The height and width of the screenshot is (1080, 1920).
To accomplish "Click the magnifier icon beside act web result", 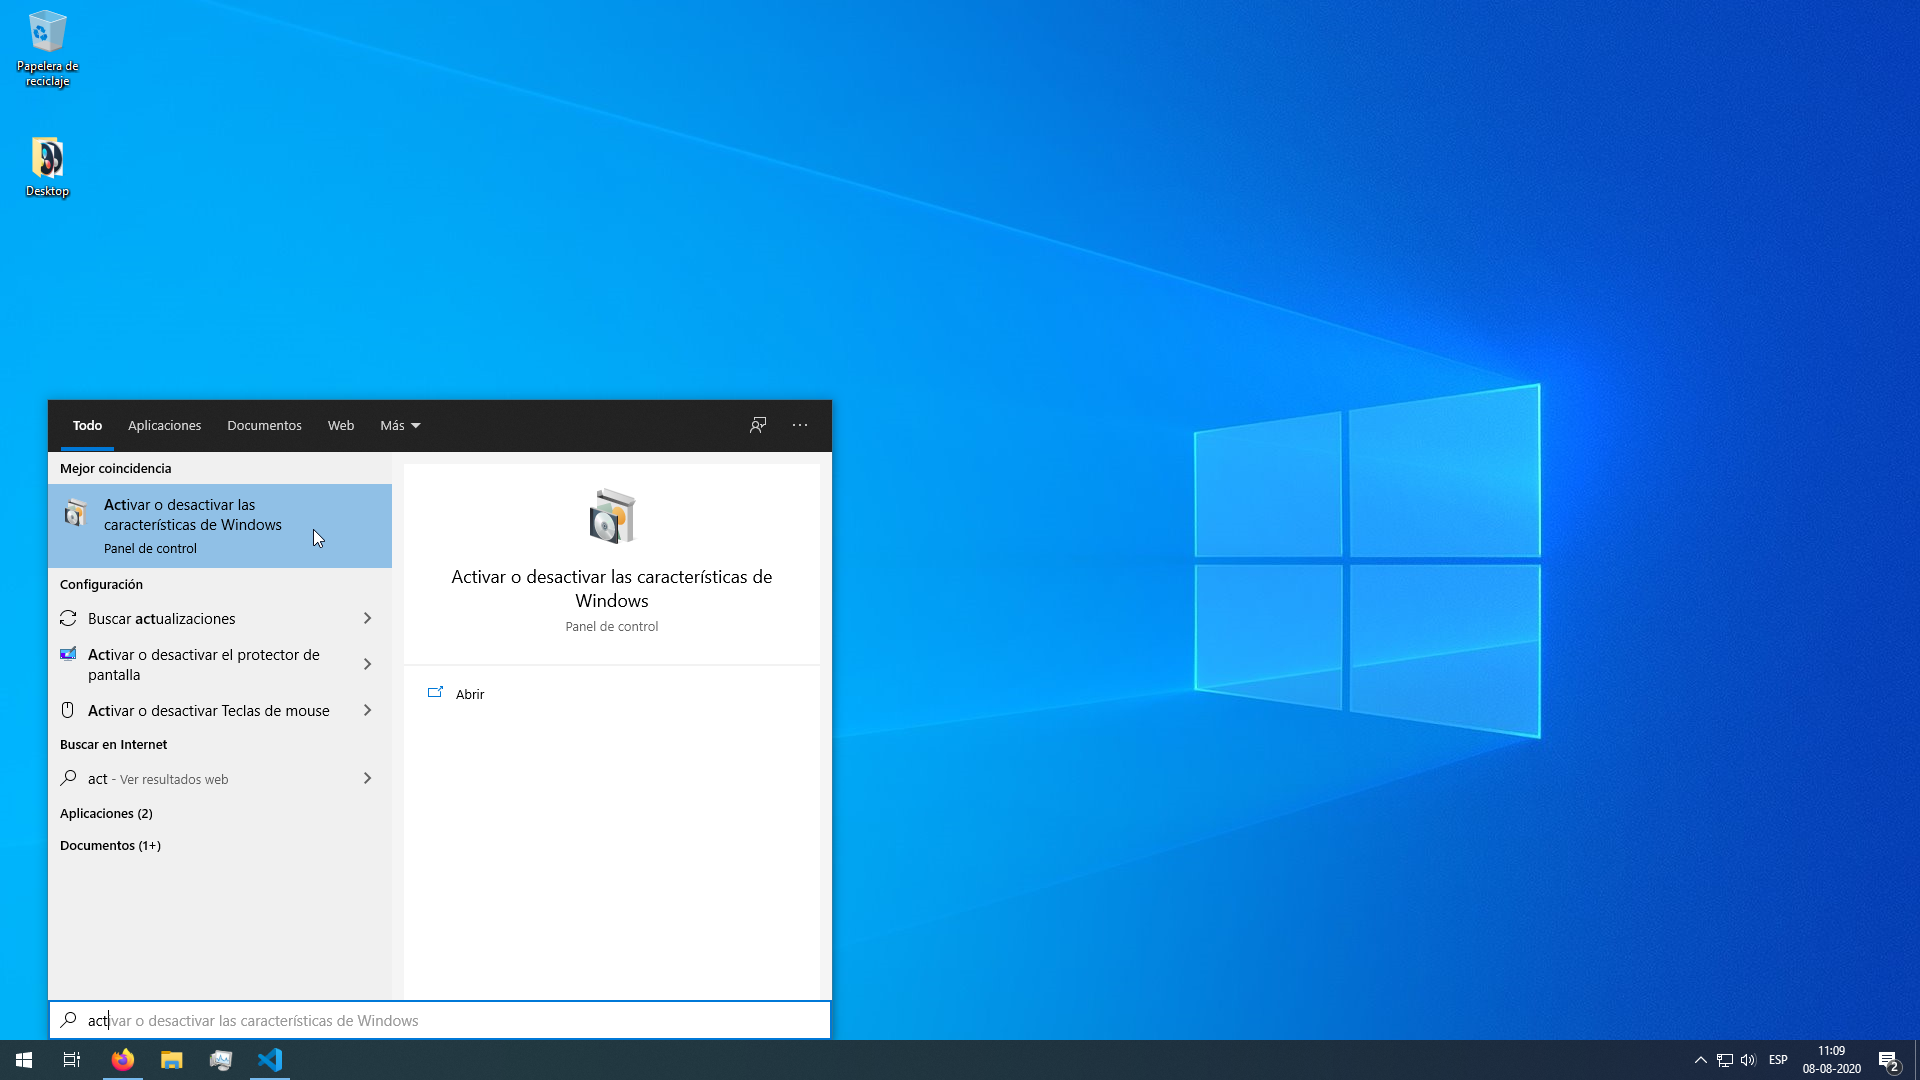I will [x=68, y=777].
